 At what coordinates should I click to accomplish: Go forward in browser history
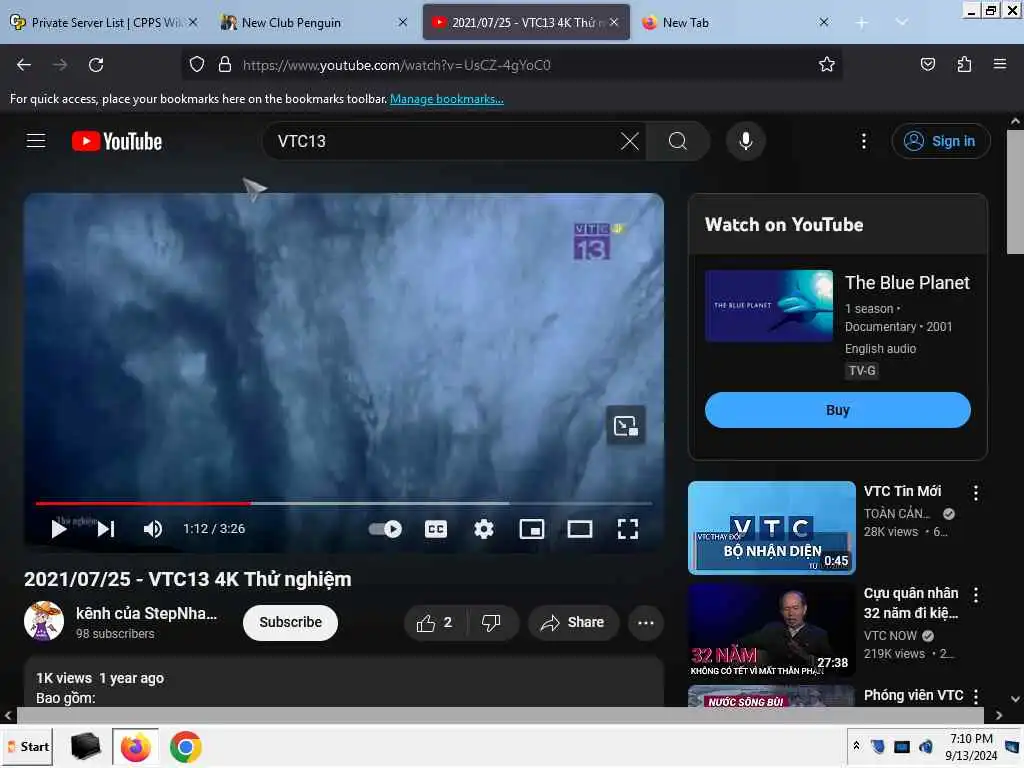[x=59, y=65]
